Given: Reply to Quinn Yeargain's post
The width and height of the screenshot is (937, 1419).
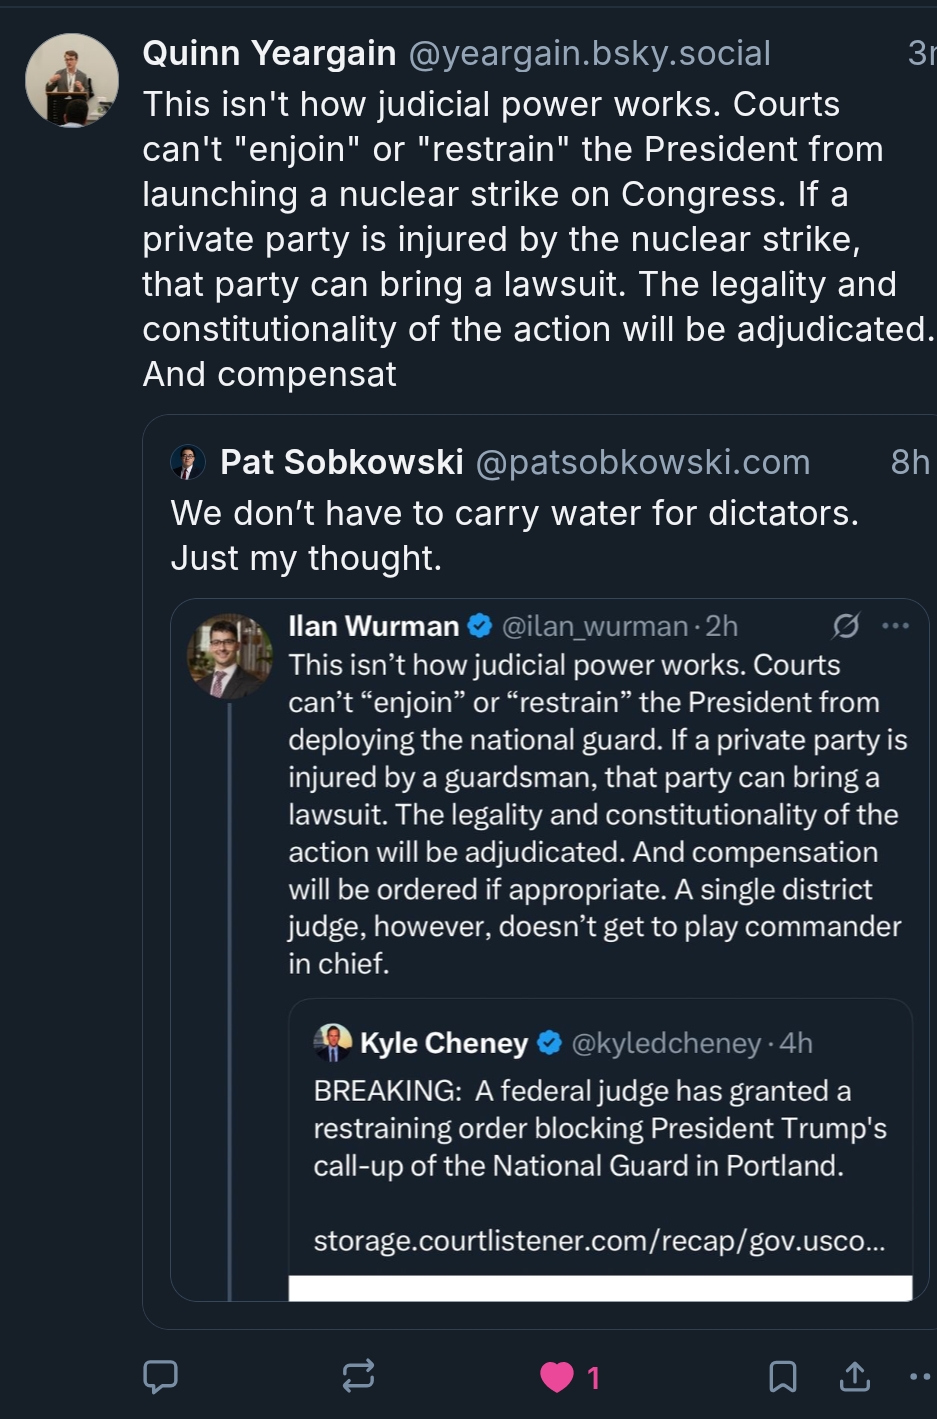Looking at the screenshot, I should [x=160, y=1377].
